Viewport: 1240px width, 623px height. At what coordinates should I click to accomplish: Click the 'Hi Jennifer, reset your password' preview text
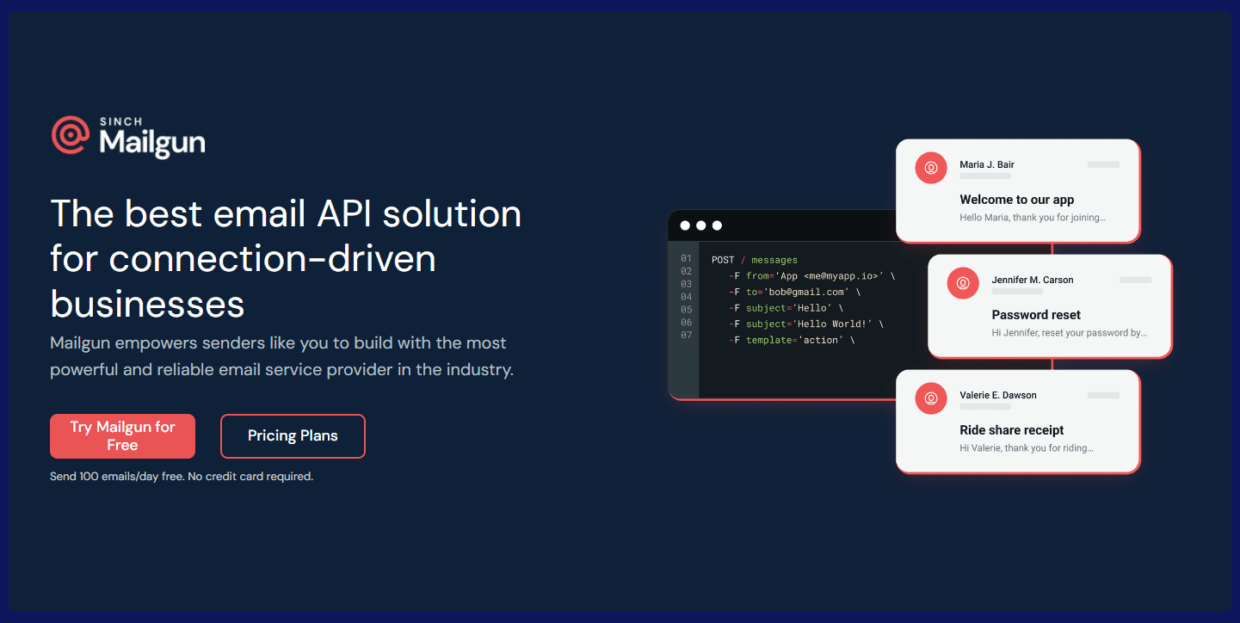(x=1068, y=333)
